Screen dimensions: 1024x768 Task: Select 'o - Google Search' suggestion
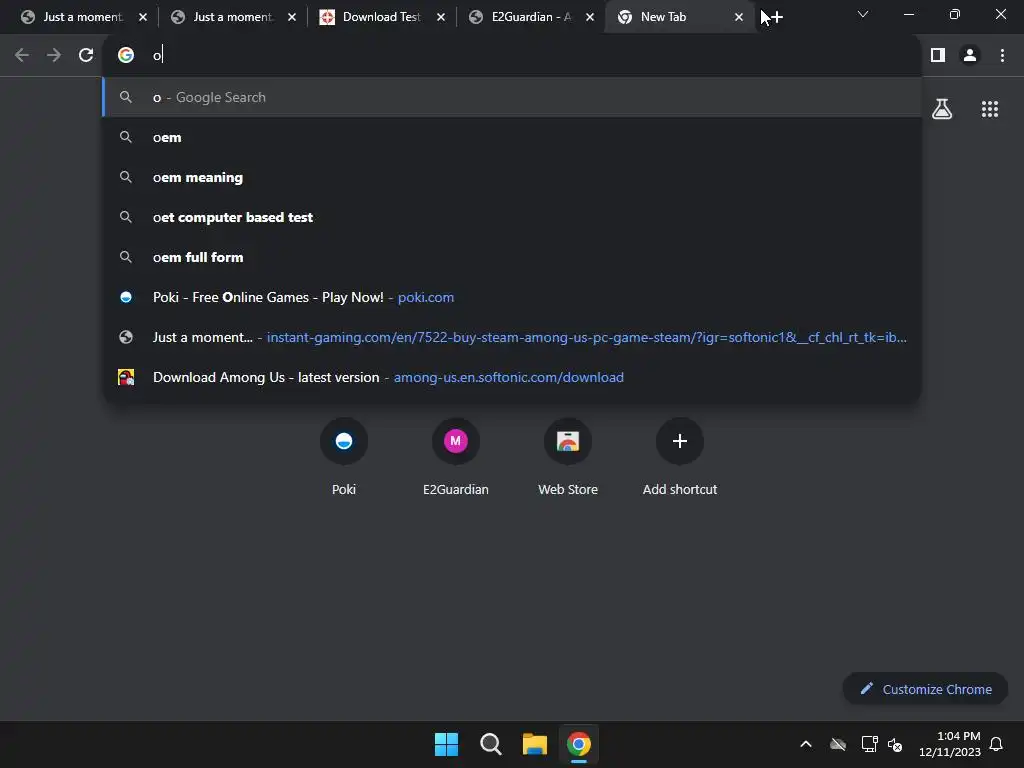[x=512, y=97]
